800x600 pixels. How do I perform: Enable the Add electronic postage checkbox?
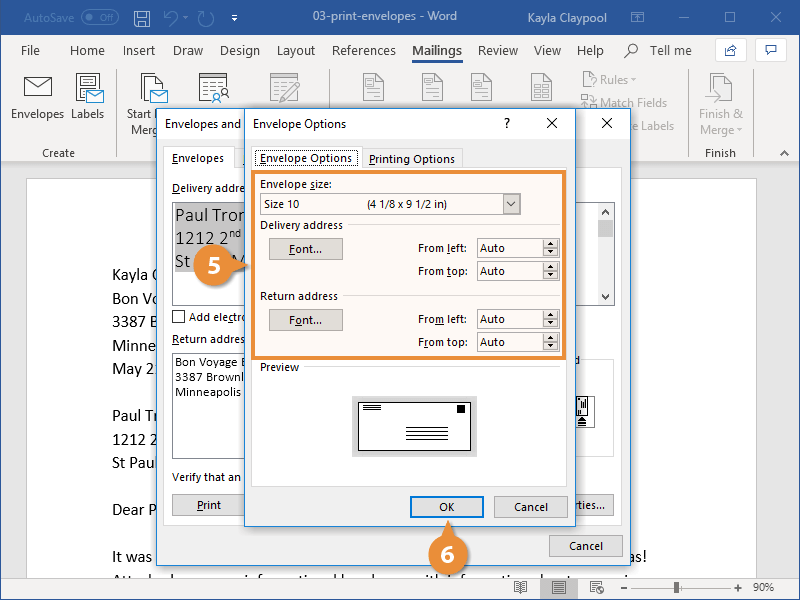click(178, 317)
